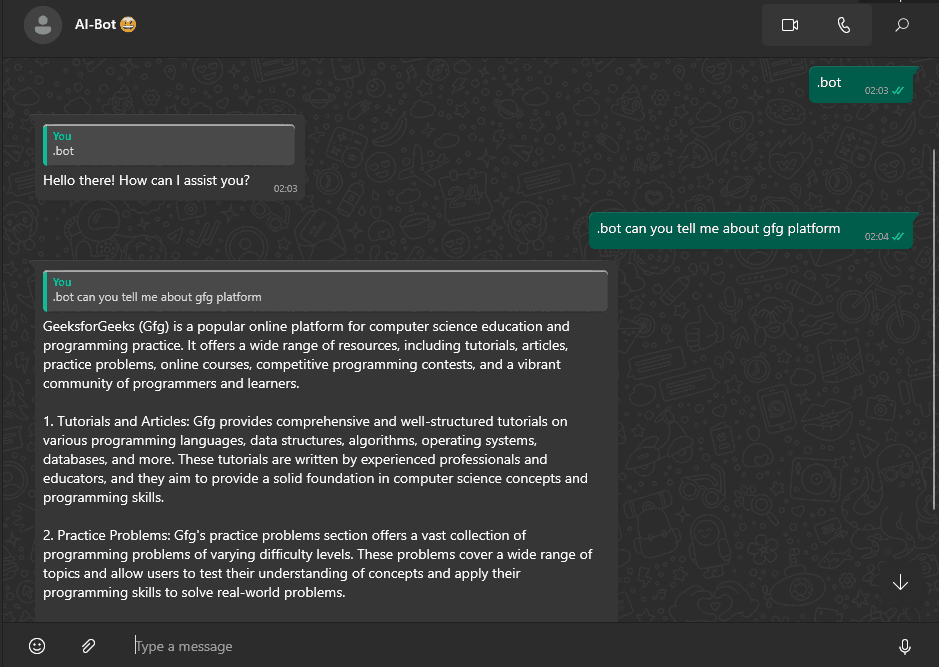Open the emoji picker

37,646
